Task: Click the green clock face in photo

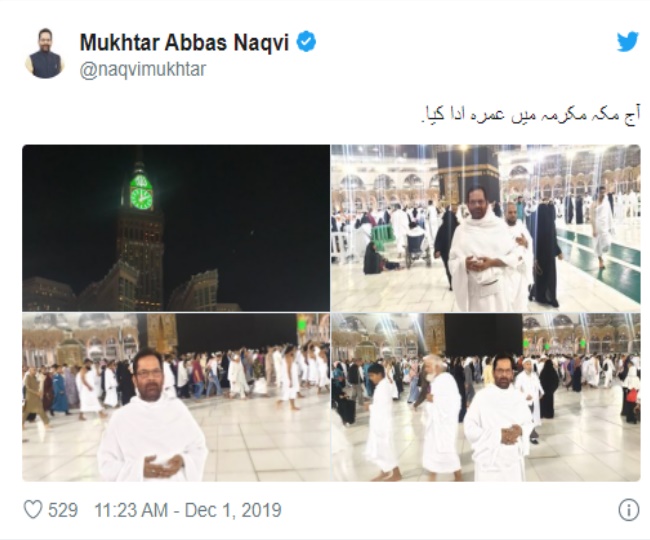Action: pos(141,198)
